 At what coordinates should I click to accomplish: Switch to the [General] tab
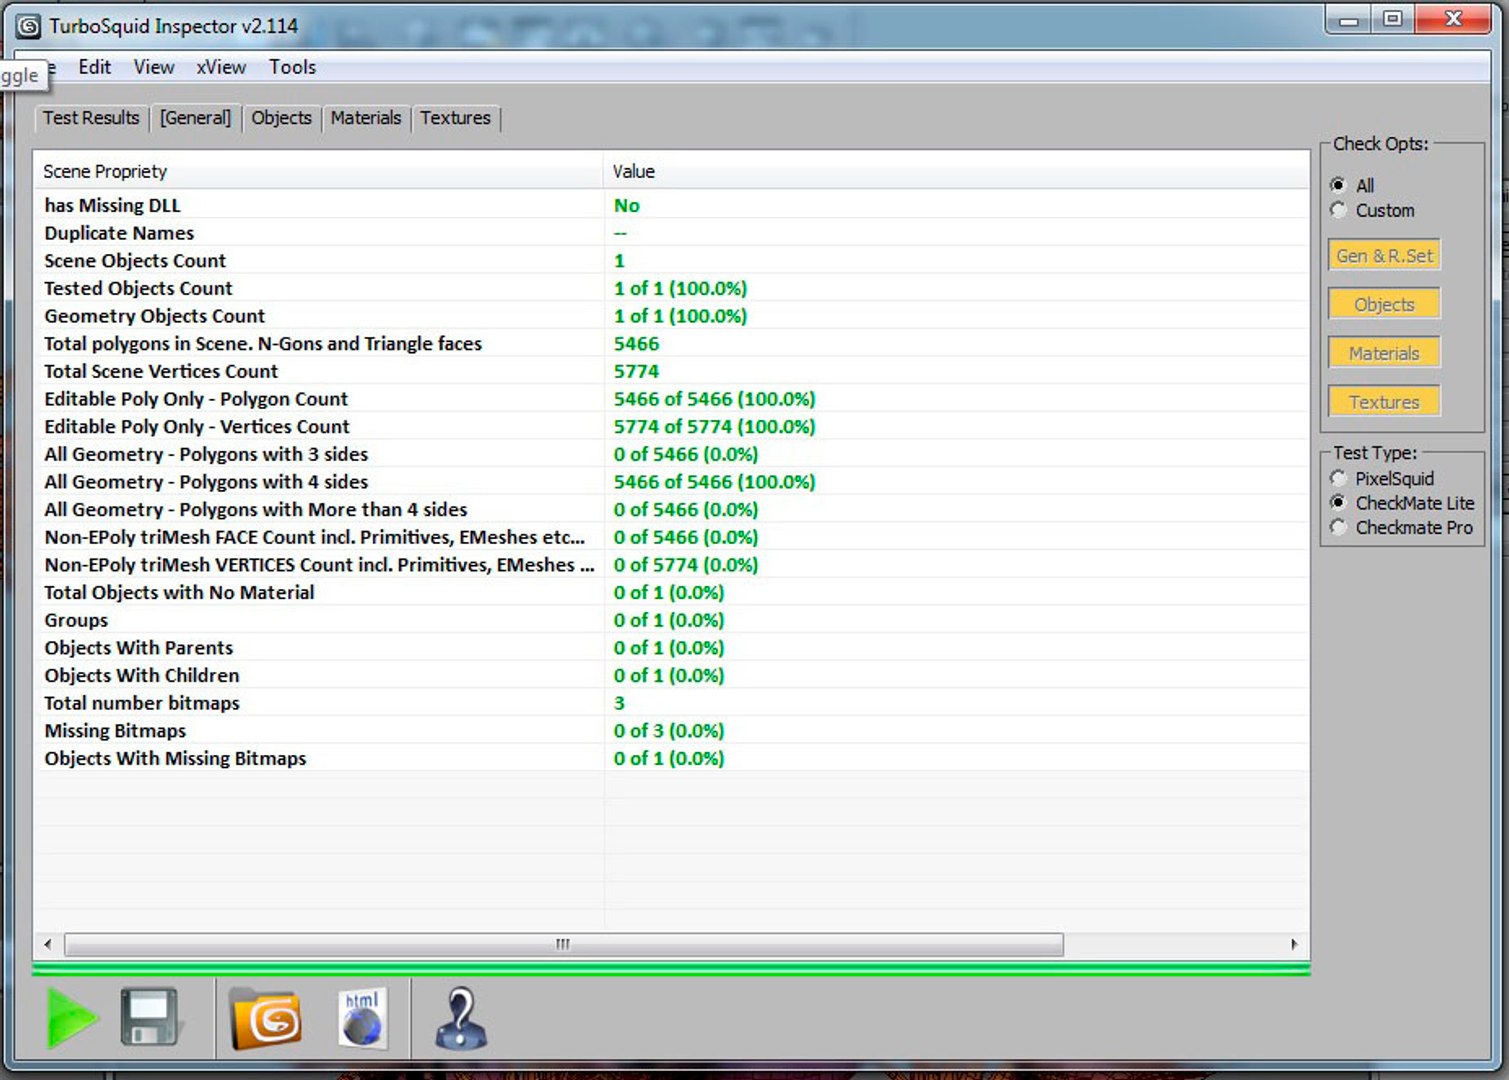[196, 118]
